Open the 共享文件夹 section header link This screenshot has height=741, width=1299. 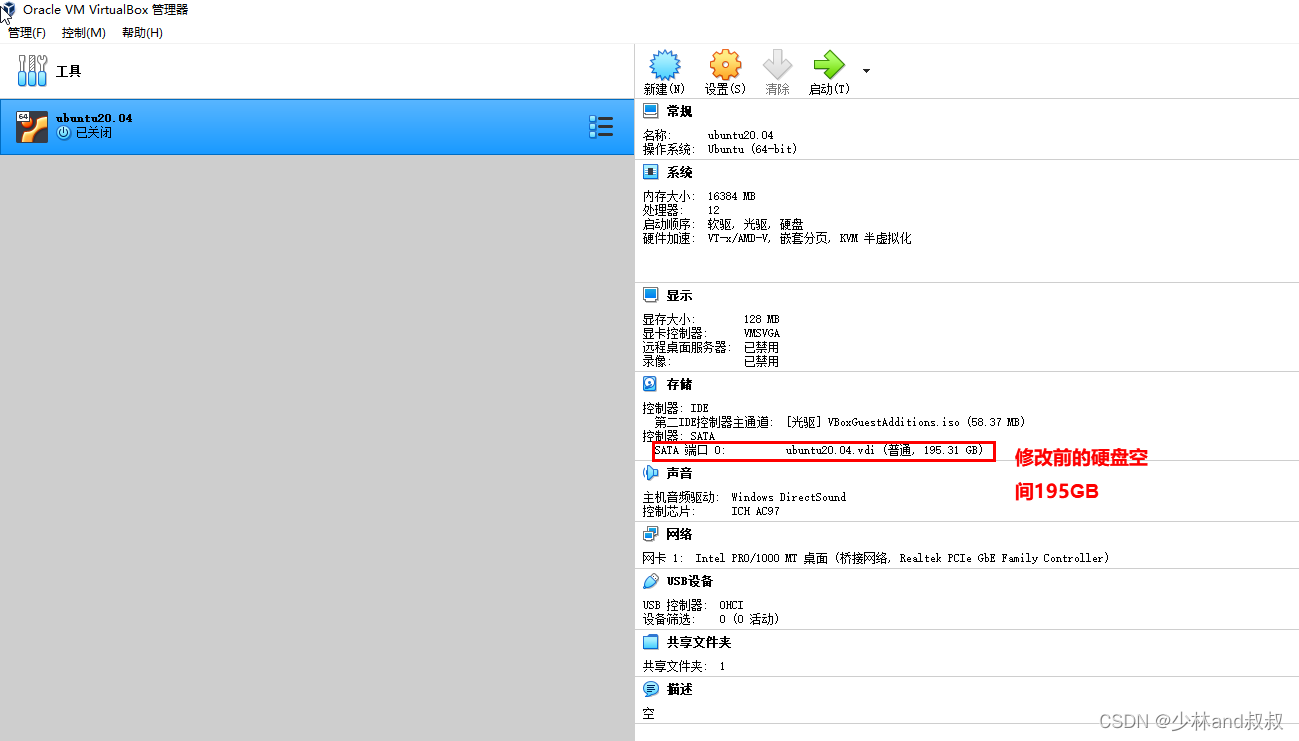pos(699,643)
